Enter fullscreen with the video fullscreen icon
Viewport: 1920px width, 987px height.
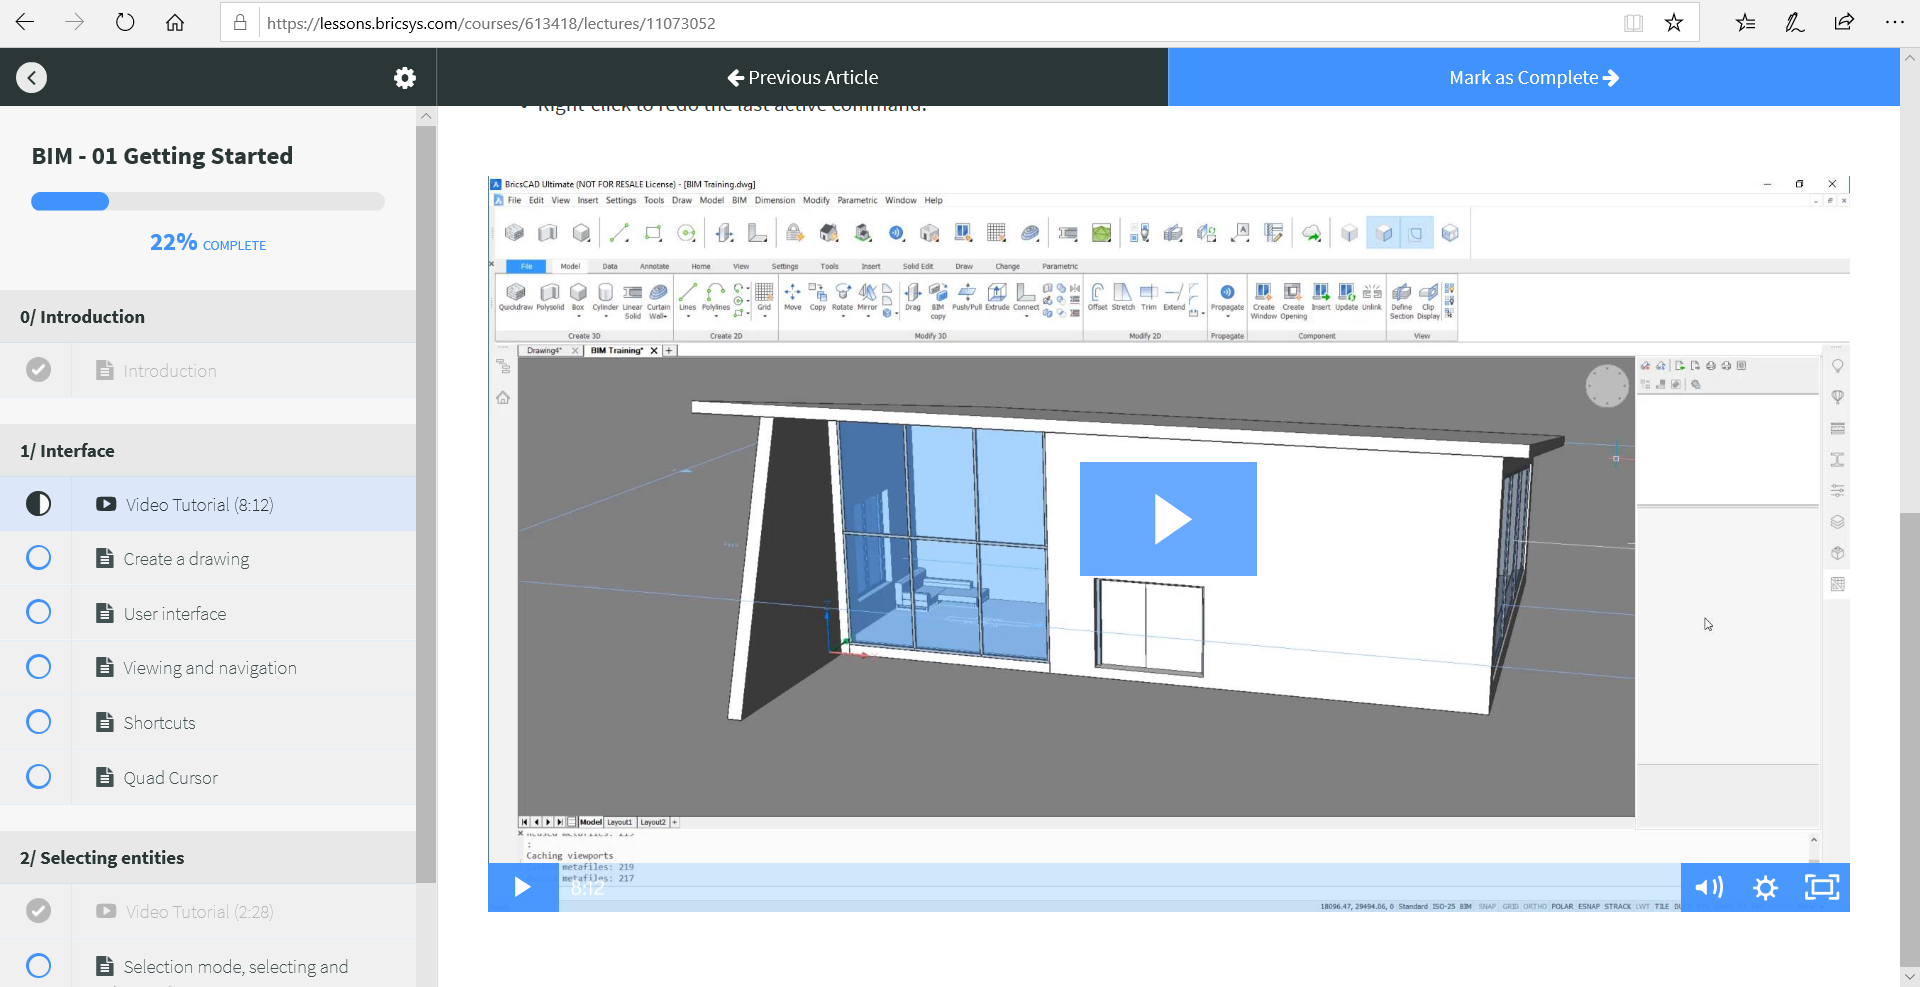tap(1822, 888)
